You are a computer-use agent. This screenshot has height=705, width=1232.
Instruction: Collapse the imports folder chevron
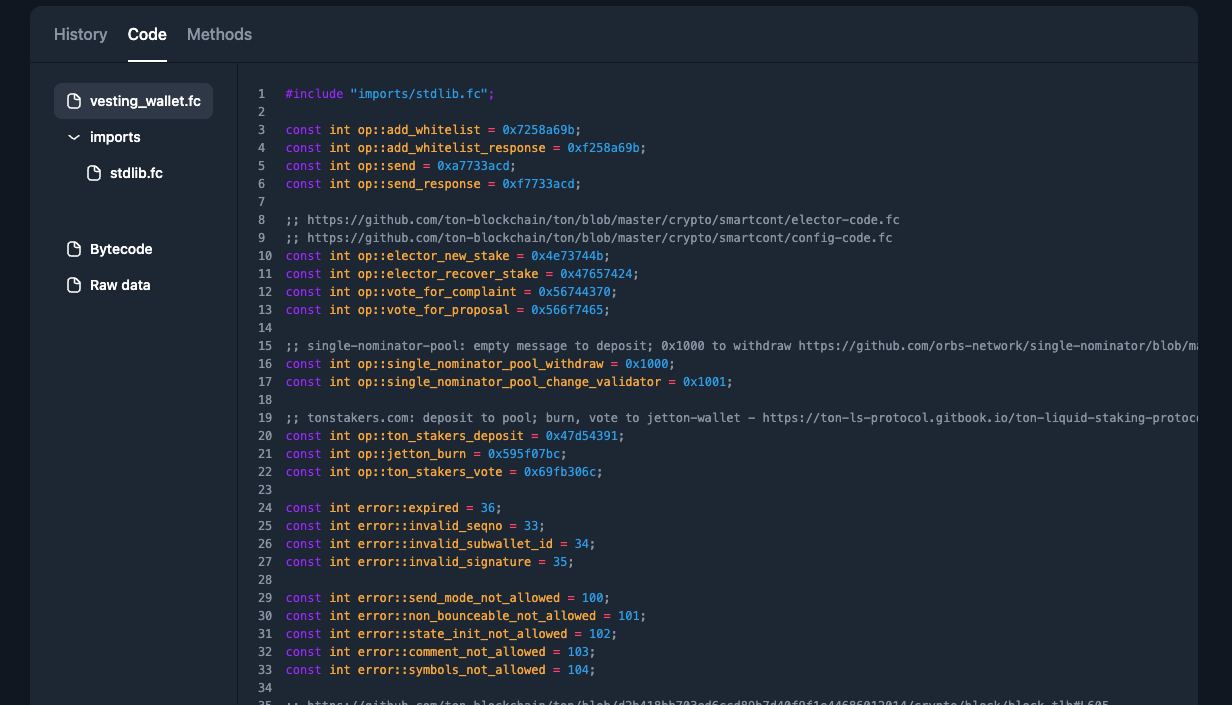click(74, 137)
